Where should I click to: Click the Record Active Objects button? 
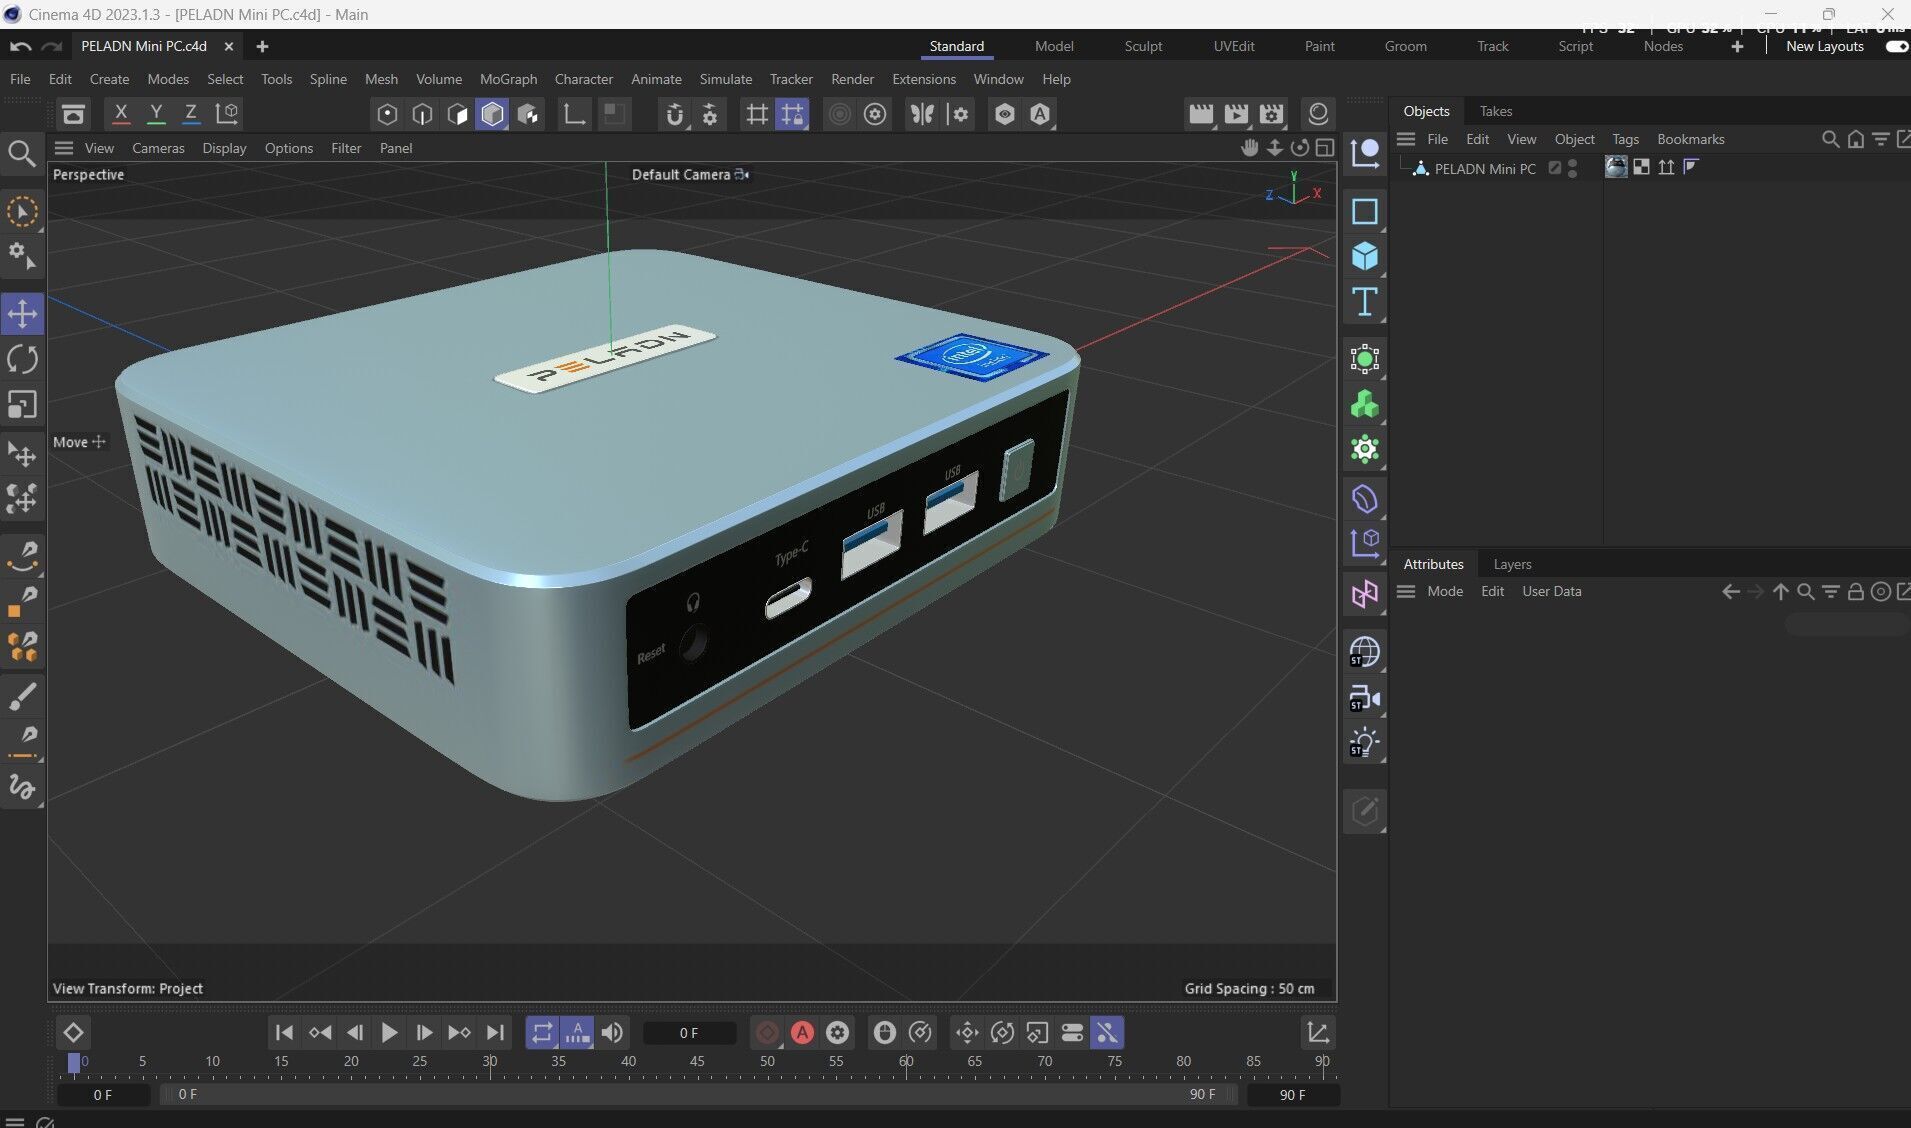click(767, 1033)
